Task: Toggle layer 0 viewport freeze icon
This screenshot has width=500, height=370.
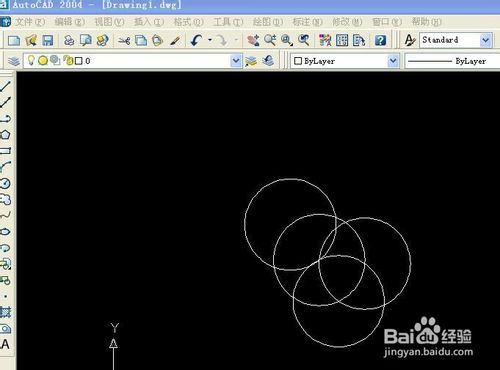Action: point(55,60)
